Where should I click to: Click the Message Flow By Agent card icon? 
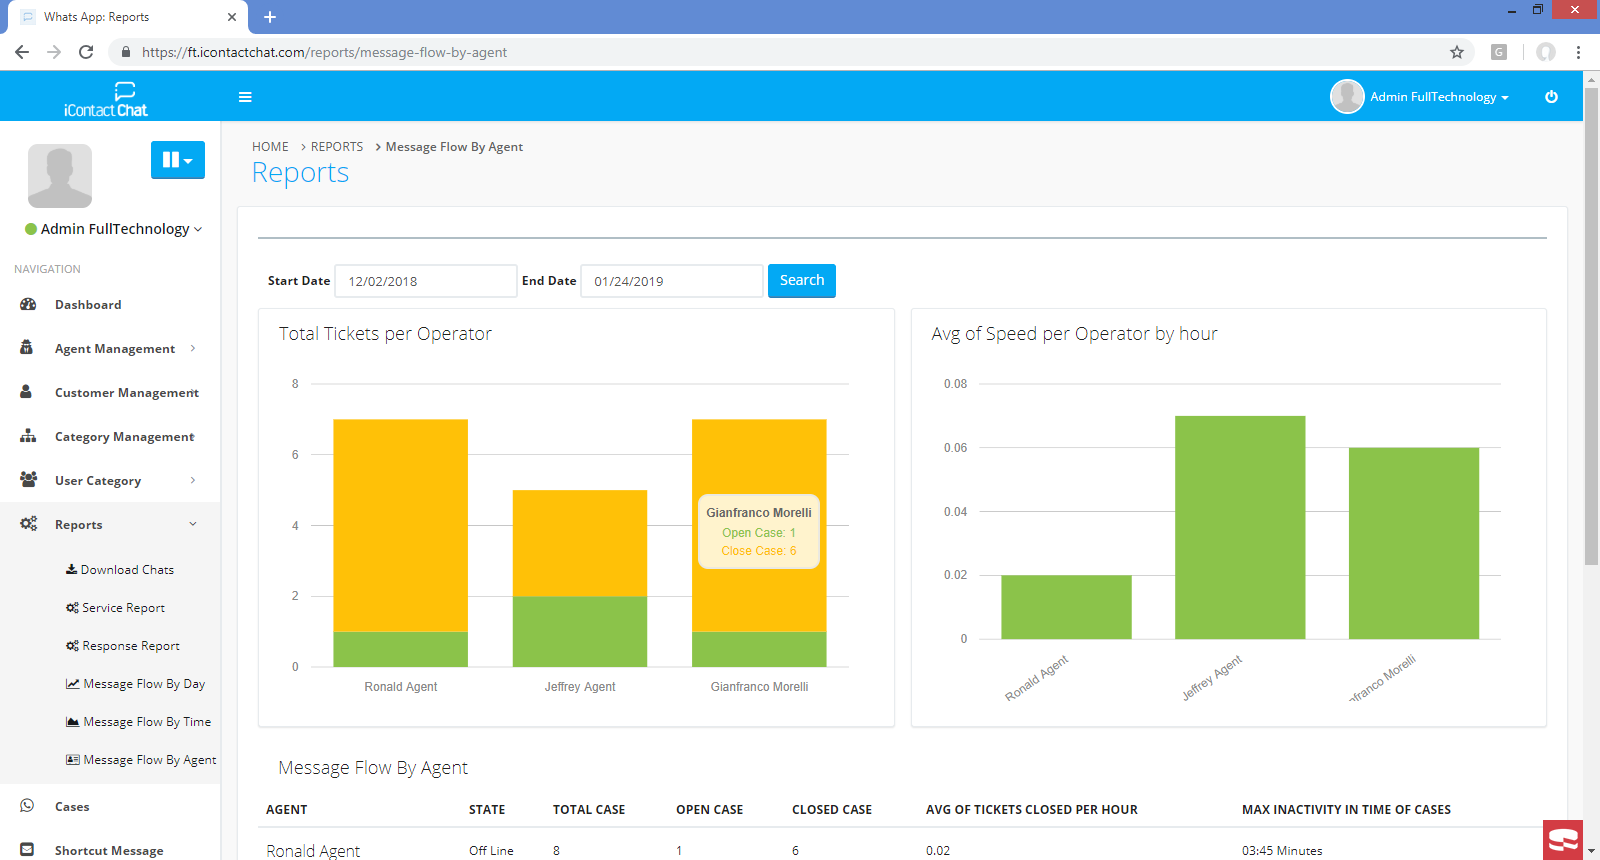73,760
